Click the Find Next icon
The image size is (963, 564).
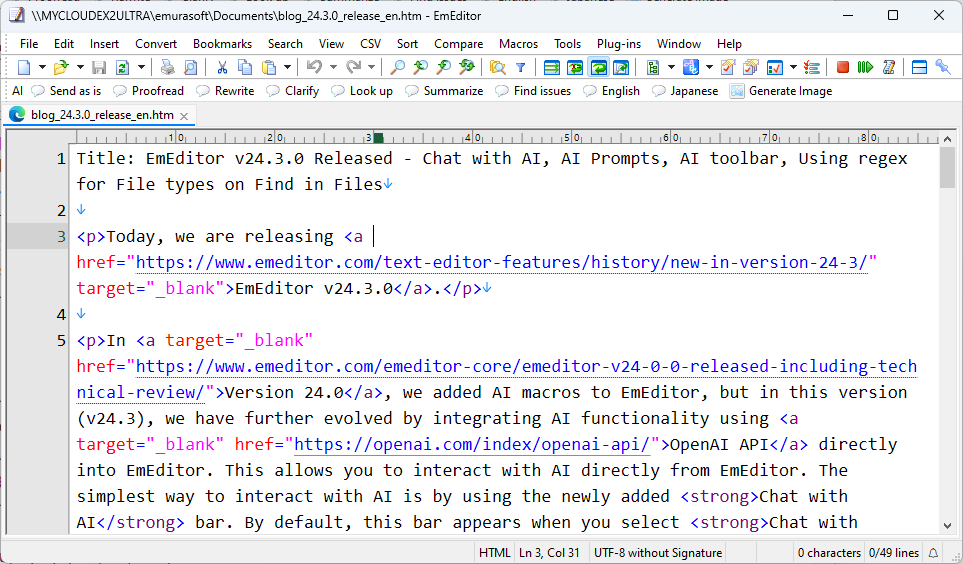[x=421, y=67]
